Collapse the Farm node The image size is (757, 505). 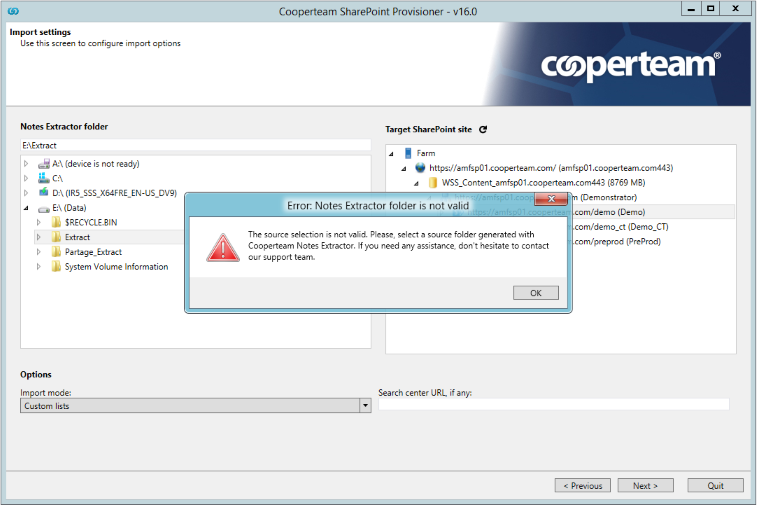(x=392, y=154)
